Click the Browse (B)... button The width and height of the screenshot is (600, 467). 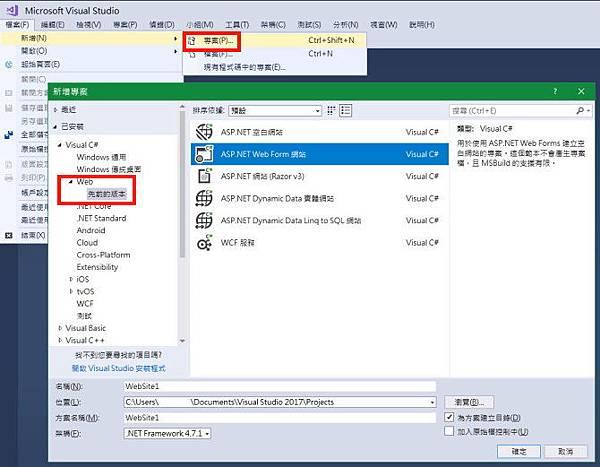point(469,402)
